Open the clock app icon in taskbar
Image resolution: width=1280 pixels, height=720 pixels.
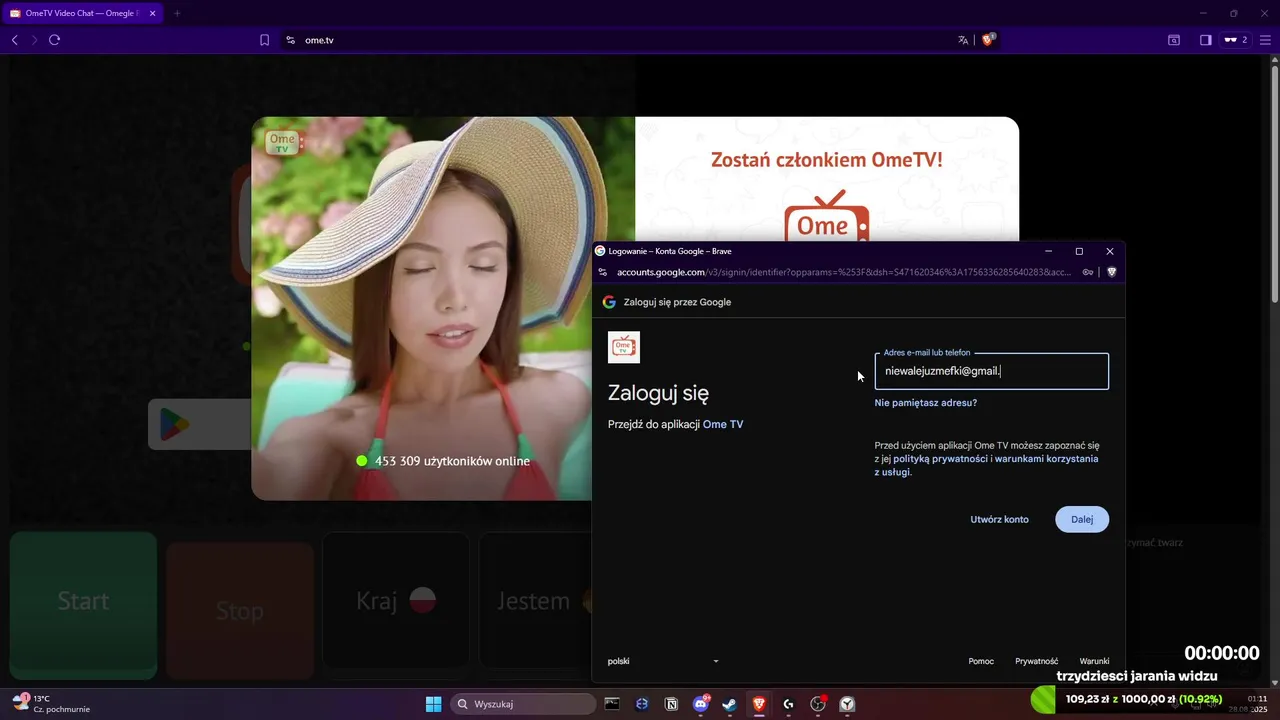[x=847, y=704]
